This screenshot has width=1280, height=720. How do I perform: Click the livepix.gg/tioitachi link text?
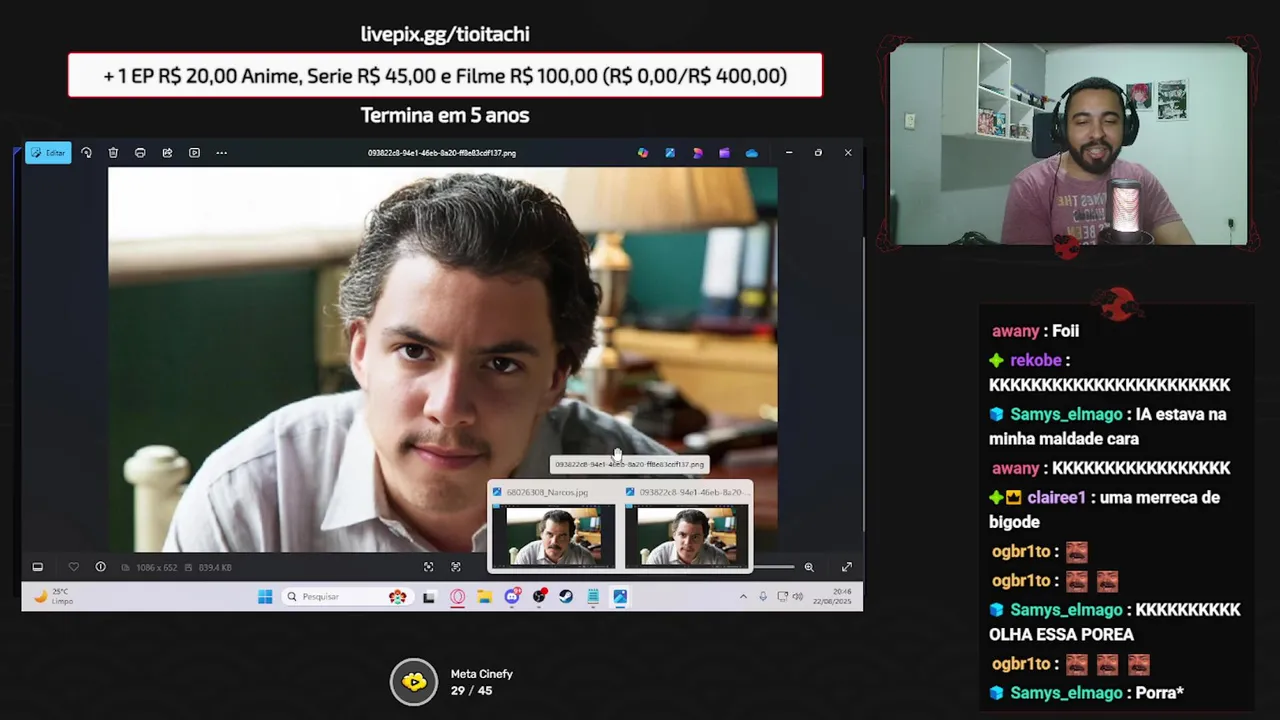coord(445,34)
